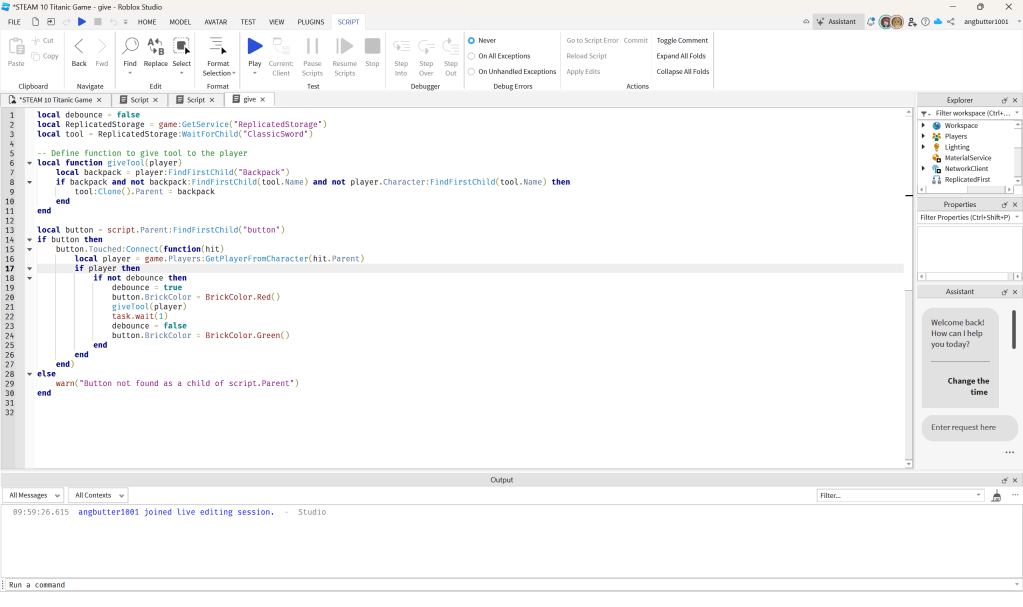
Task: Select the Never debug errors option
Action: [472, 41]
